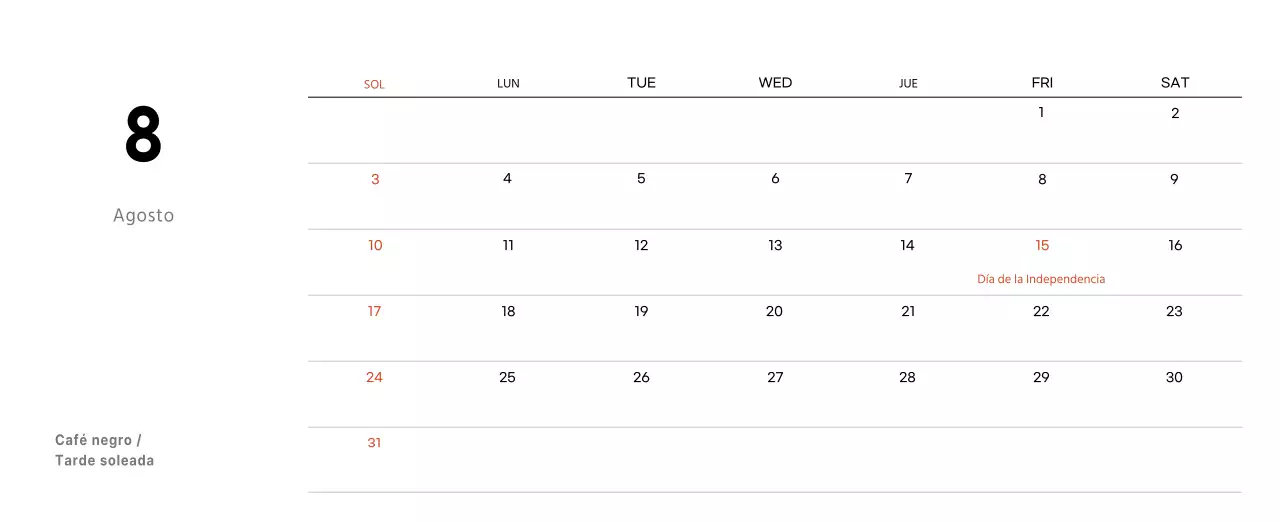Select the SAT column header
Screen dimensions: 1280x522
[1175, 83]
